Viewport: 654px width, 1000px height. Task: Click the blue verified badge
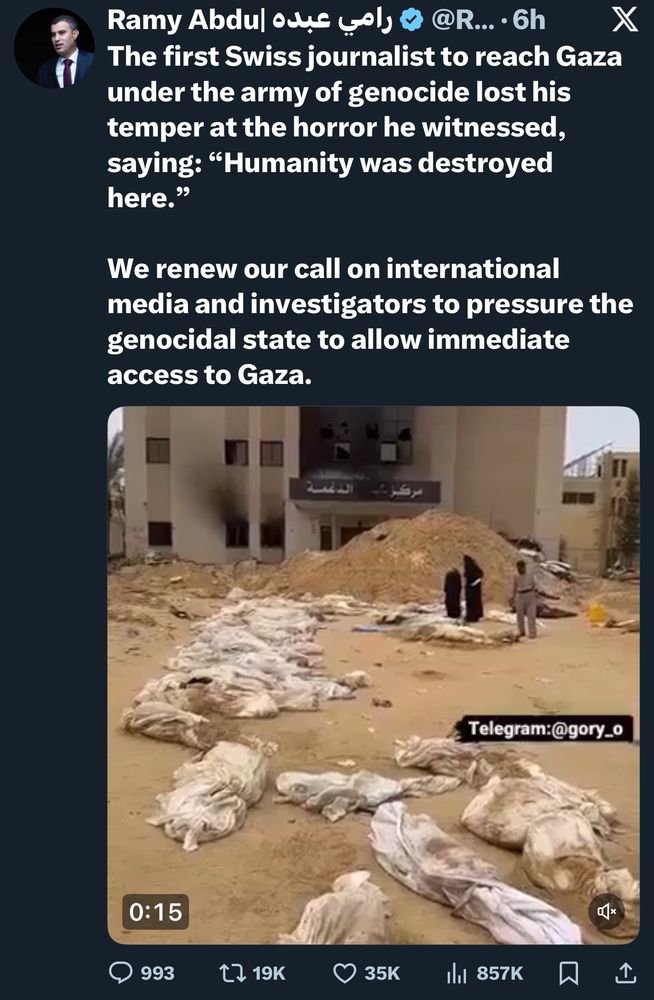point(412,21)
